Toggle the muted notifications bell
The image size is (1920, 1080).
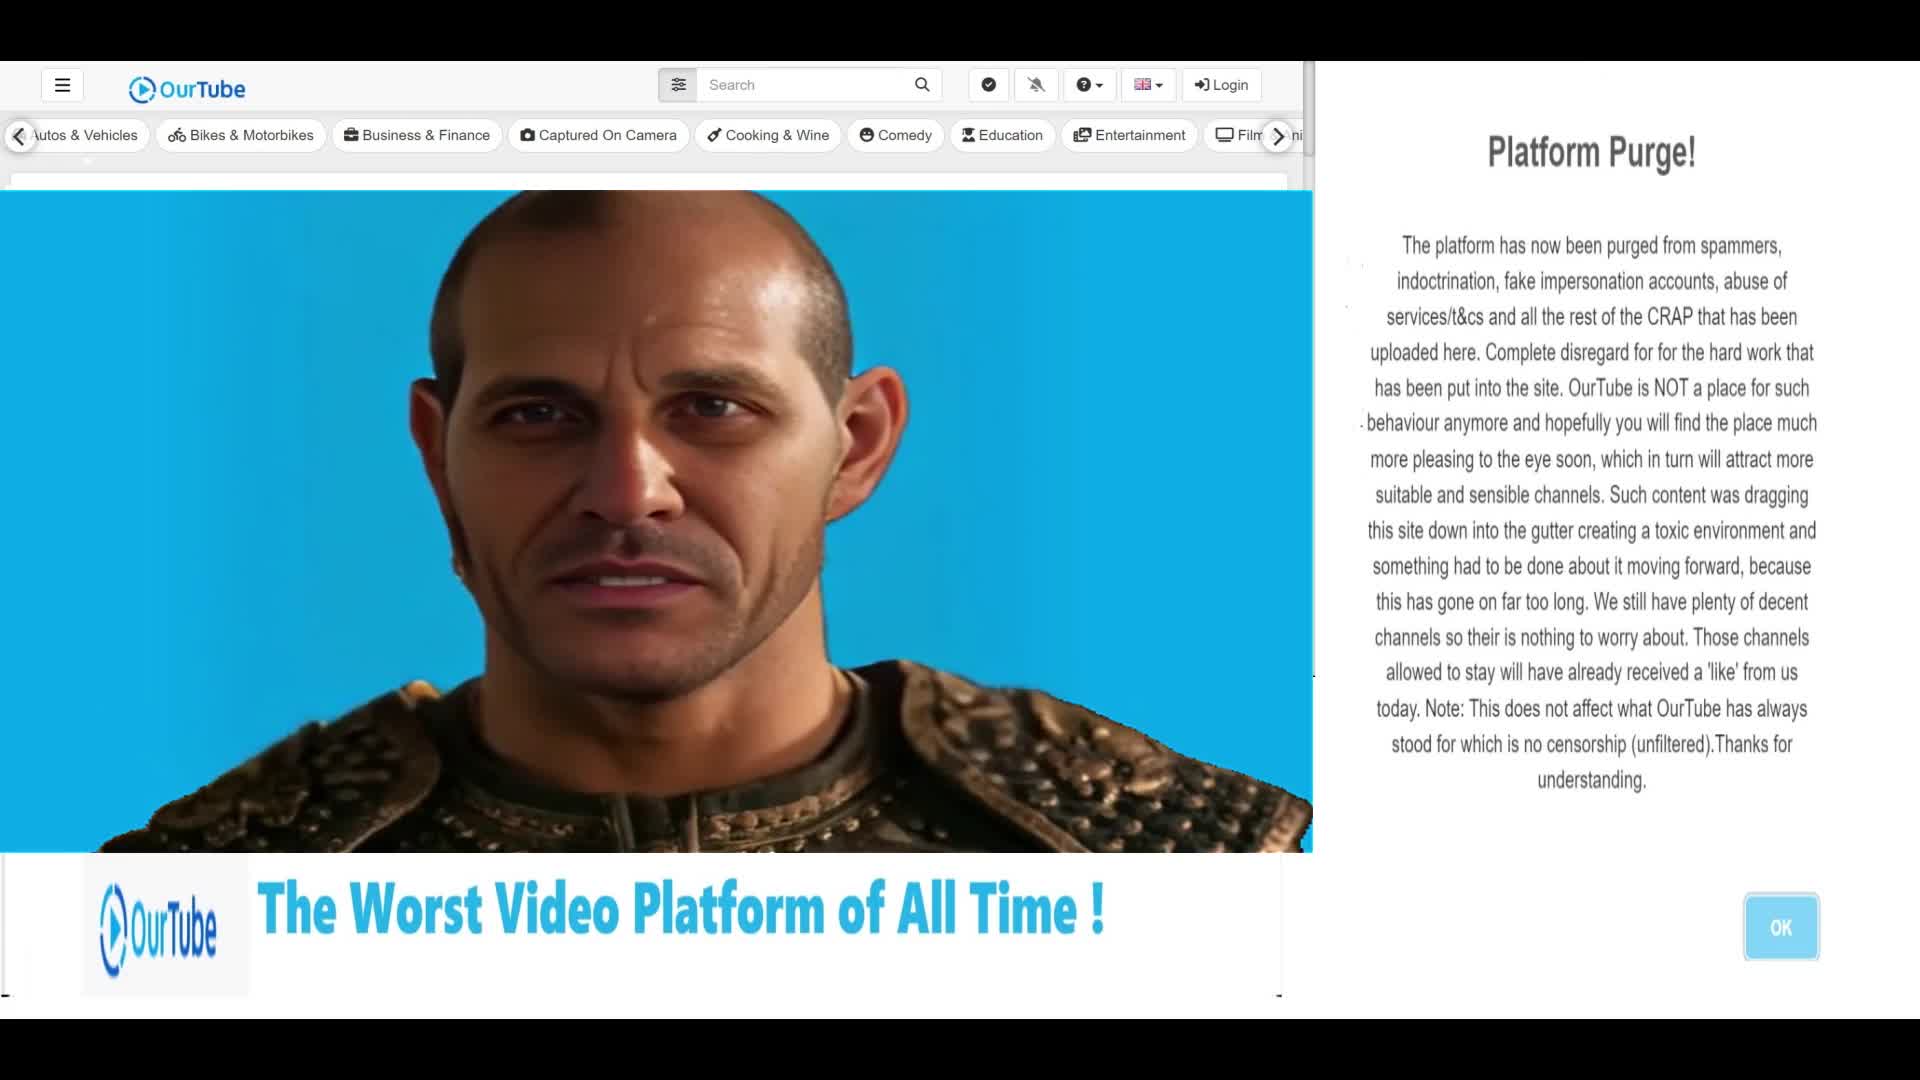coord(1036,85)
